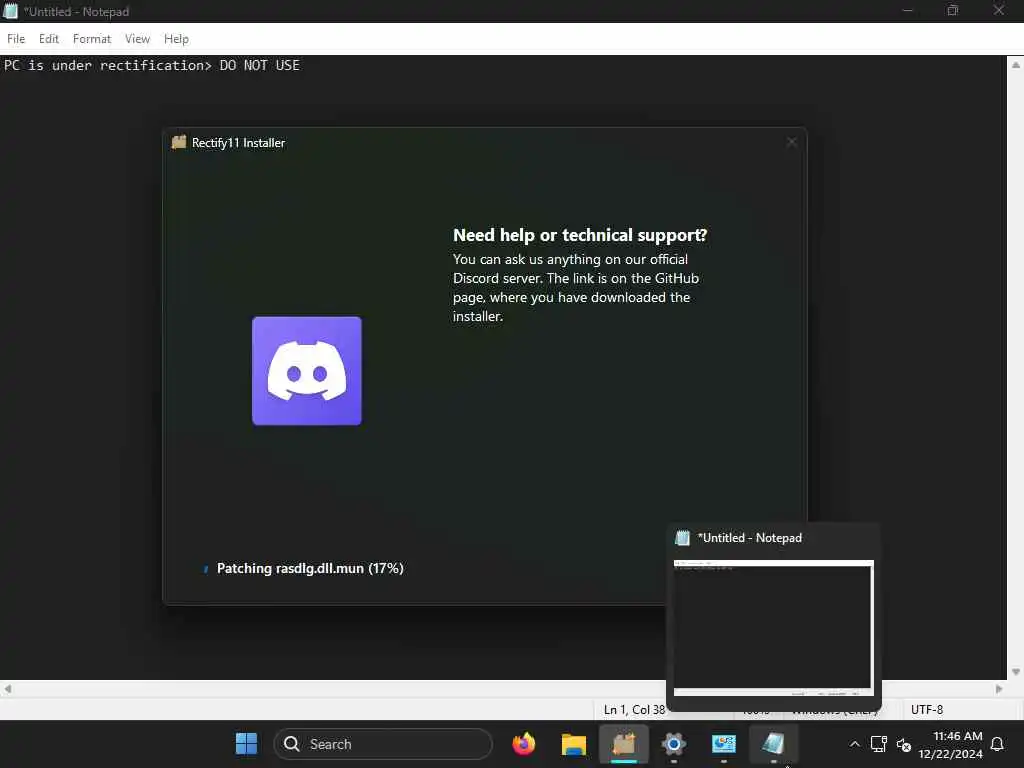Screen dimensions: 1024x768
Task: Close the Rectify11 Installer dialog
Action: click(x=792, y=142)
